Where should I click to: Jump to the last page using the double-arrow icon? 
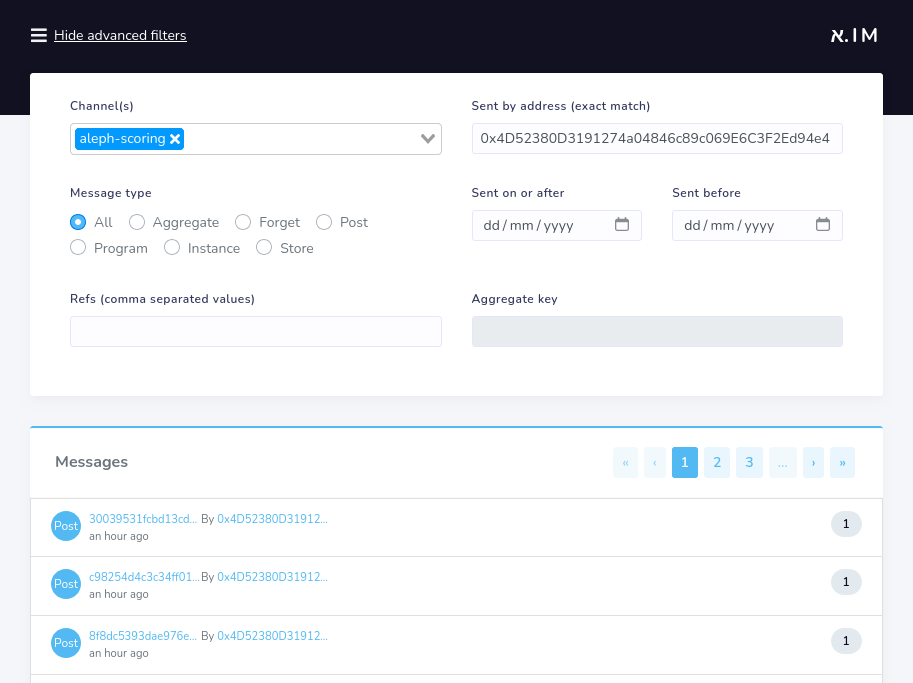[841, 462]
